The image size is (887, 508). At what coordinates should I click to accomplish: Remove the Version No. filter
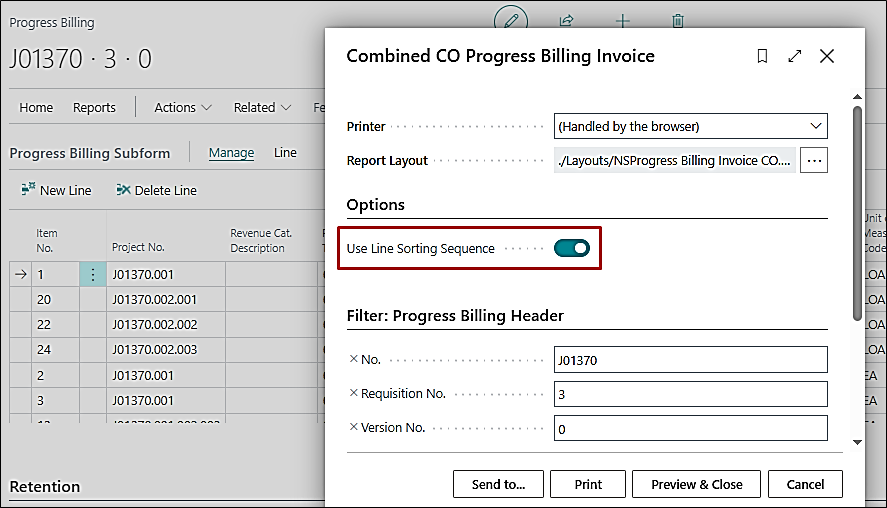[x=353, y=427]
